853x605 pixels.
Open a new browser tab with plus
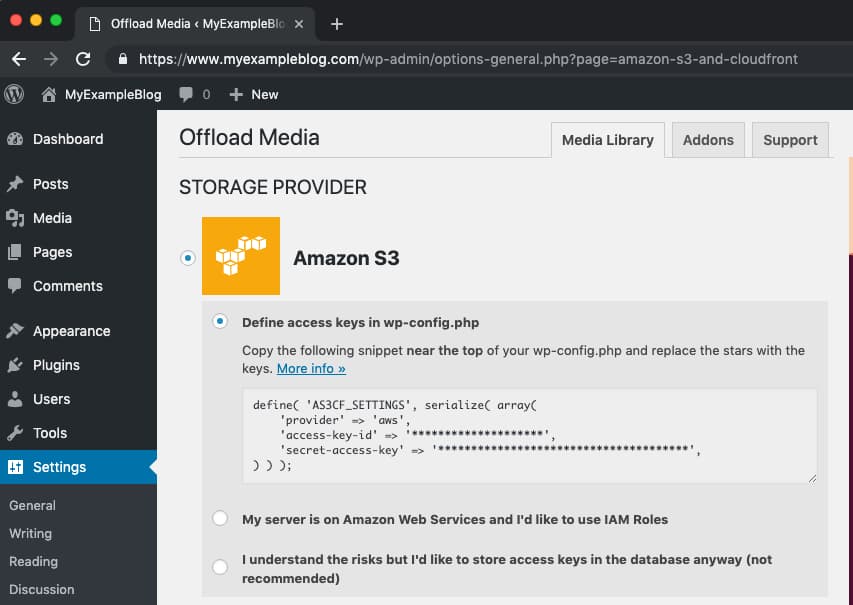click(337, 24)
